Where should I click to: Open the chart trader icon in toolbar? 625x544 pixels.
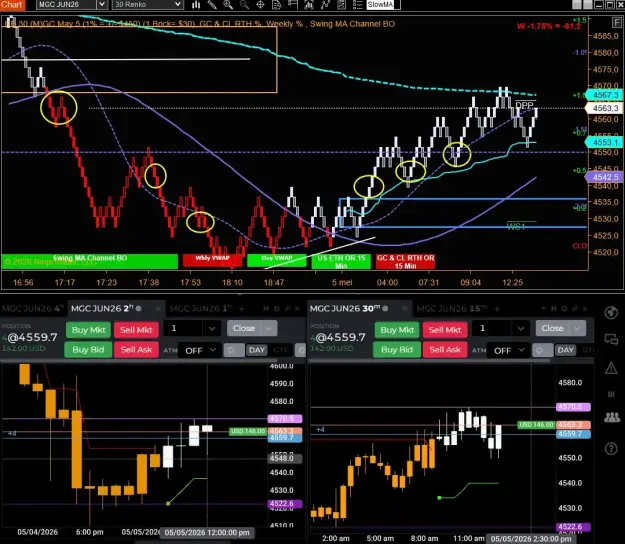tap(293, 5)
